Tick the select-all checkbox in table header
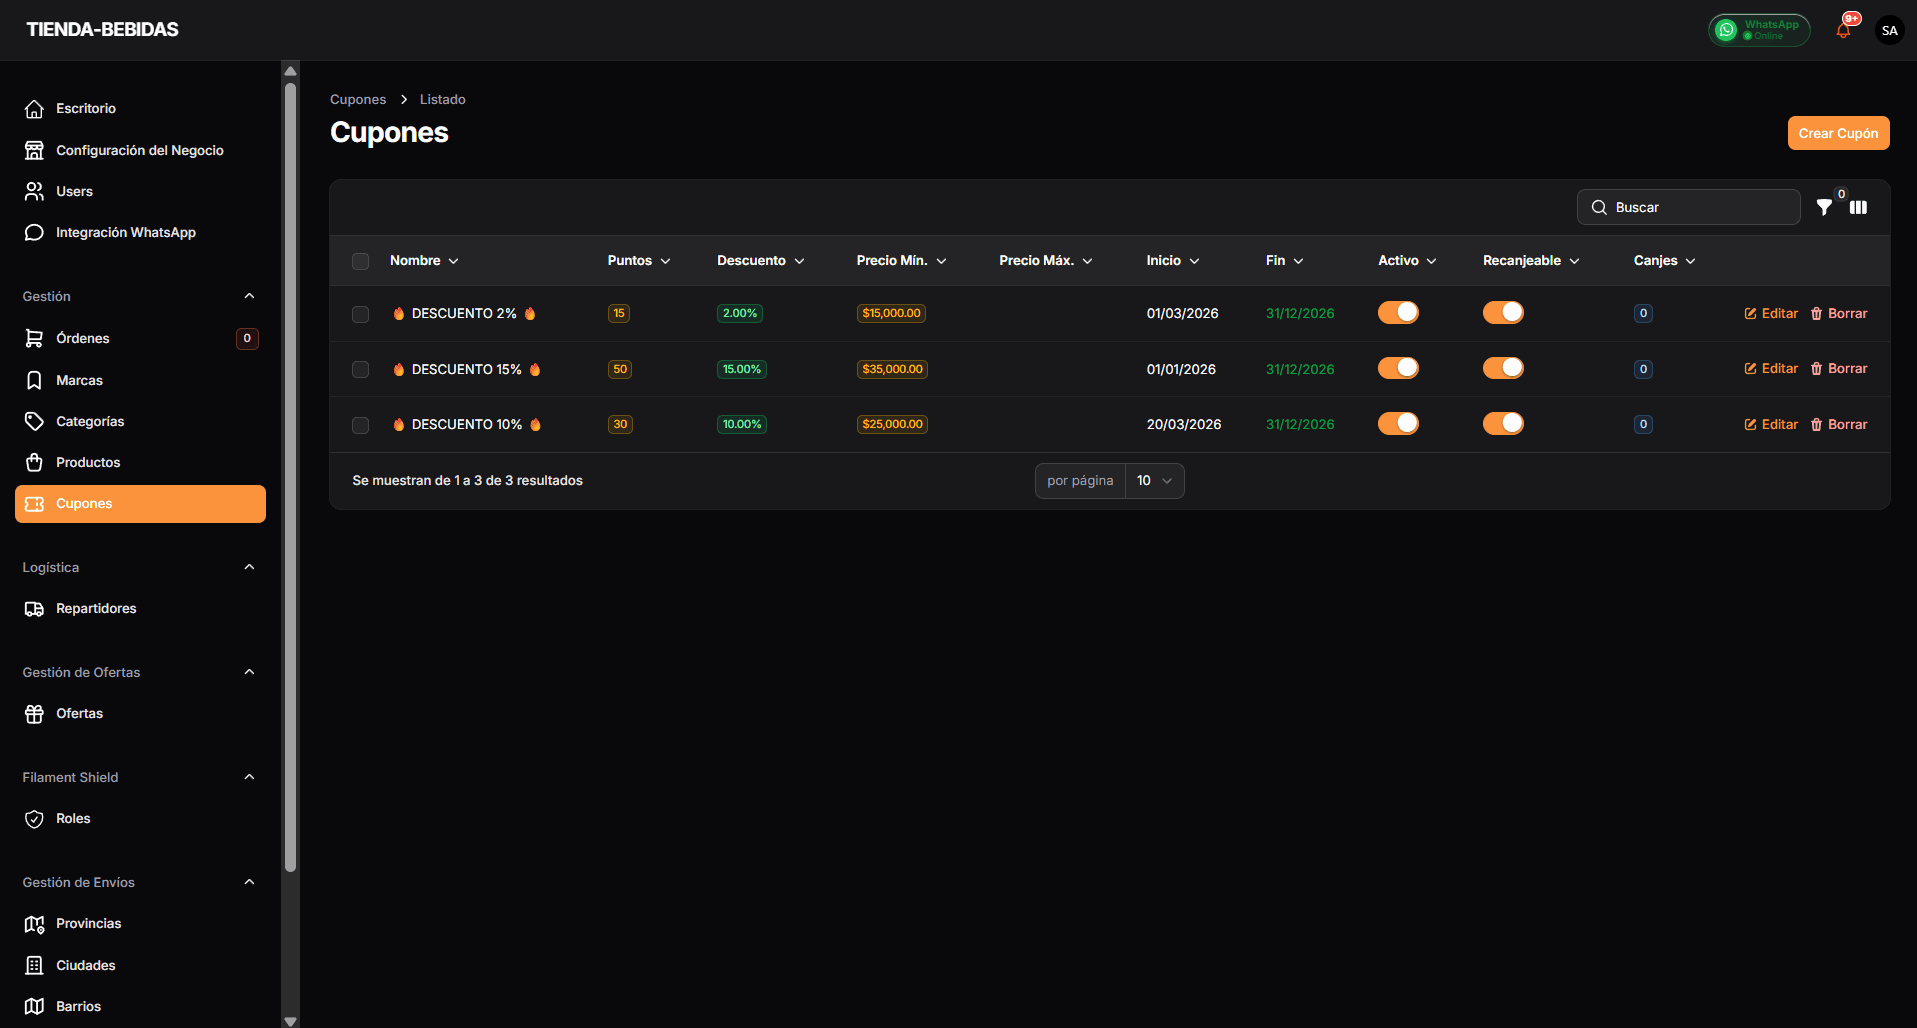1917x1028 pixels. (361, 261)
